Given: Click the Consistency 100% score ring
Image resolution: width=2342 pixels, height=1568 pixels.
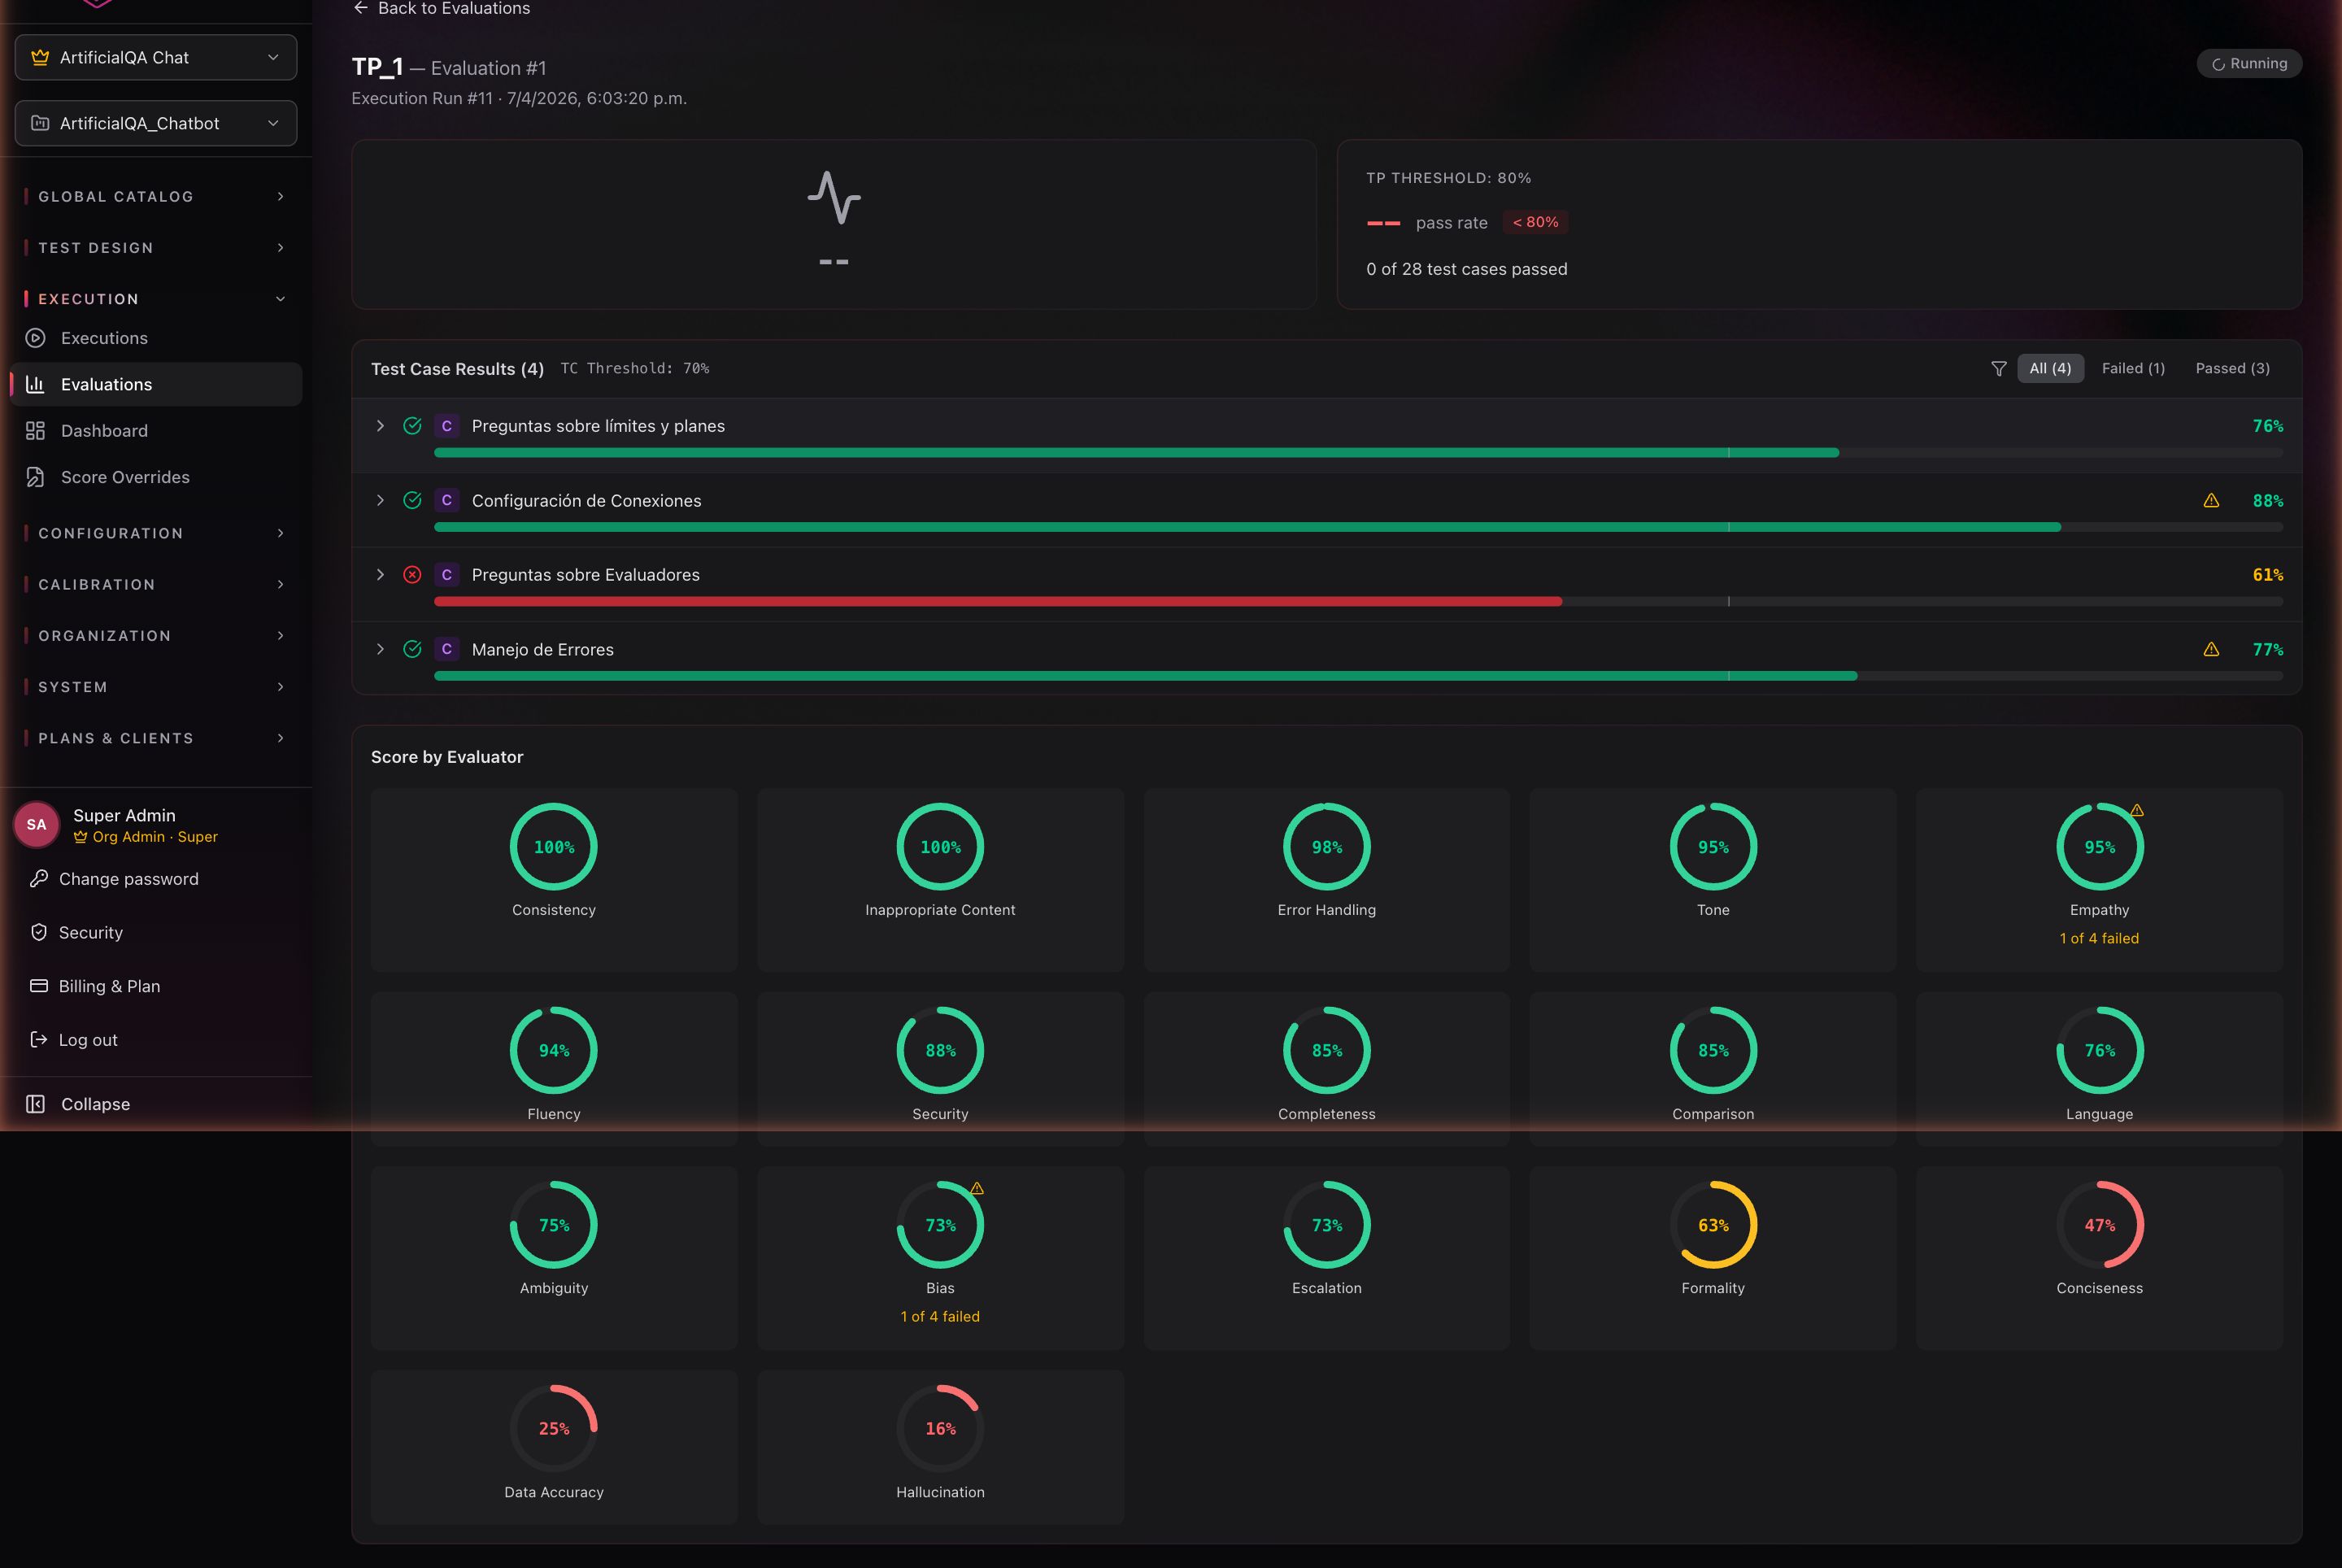Looking at the screenshot, I should point(554,847).
